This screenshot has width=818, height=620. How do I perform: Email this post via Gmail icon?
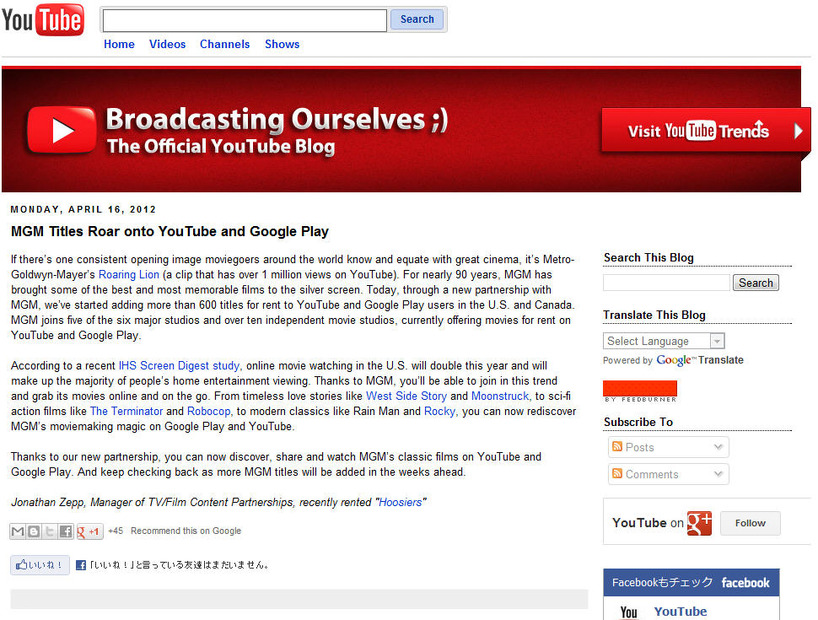(17, 531)
